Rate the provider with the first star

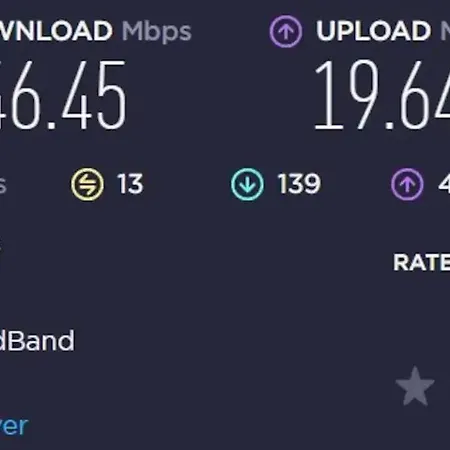pos(415,387)
